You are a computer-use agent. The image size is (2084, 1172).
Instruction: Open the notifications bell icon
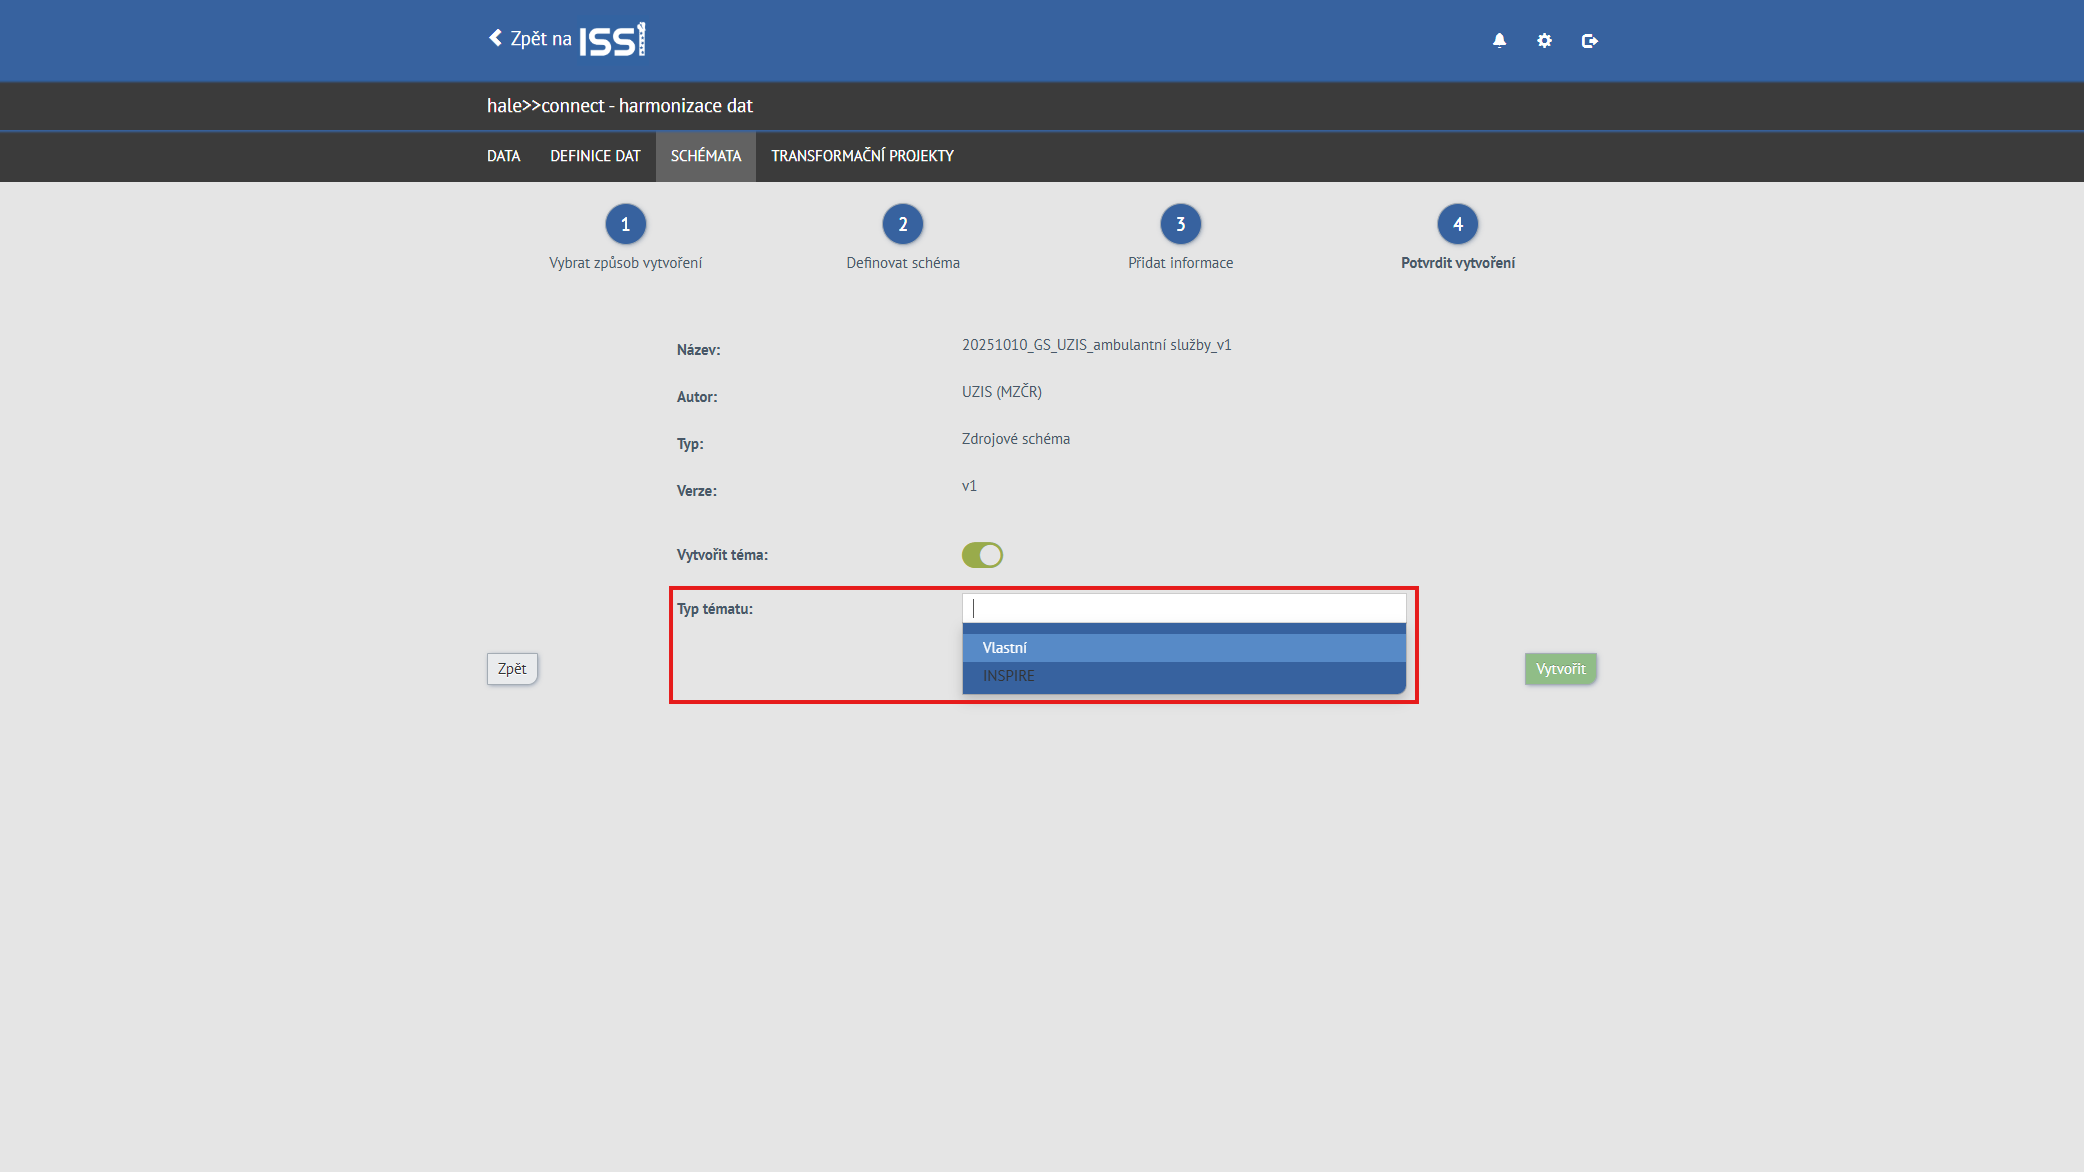click(1499, 41)
